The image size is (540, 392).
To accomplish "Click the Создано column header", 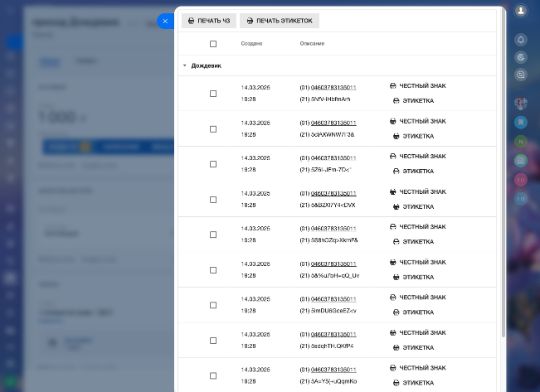I will [251, 43].
